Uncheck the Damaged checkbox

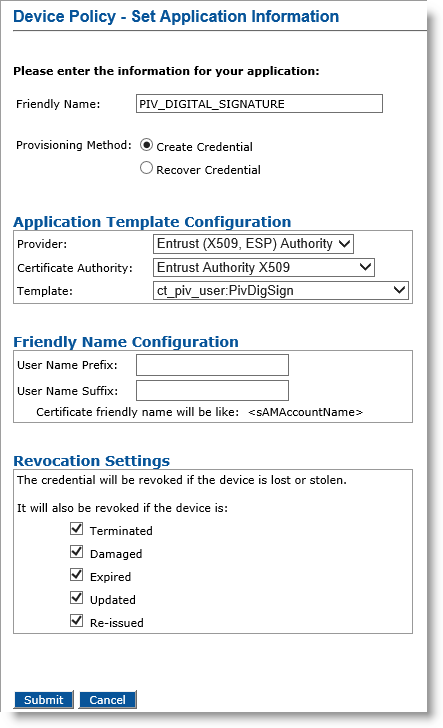(77, 552)
